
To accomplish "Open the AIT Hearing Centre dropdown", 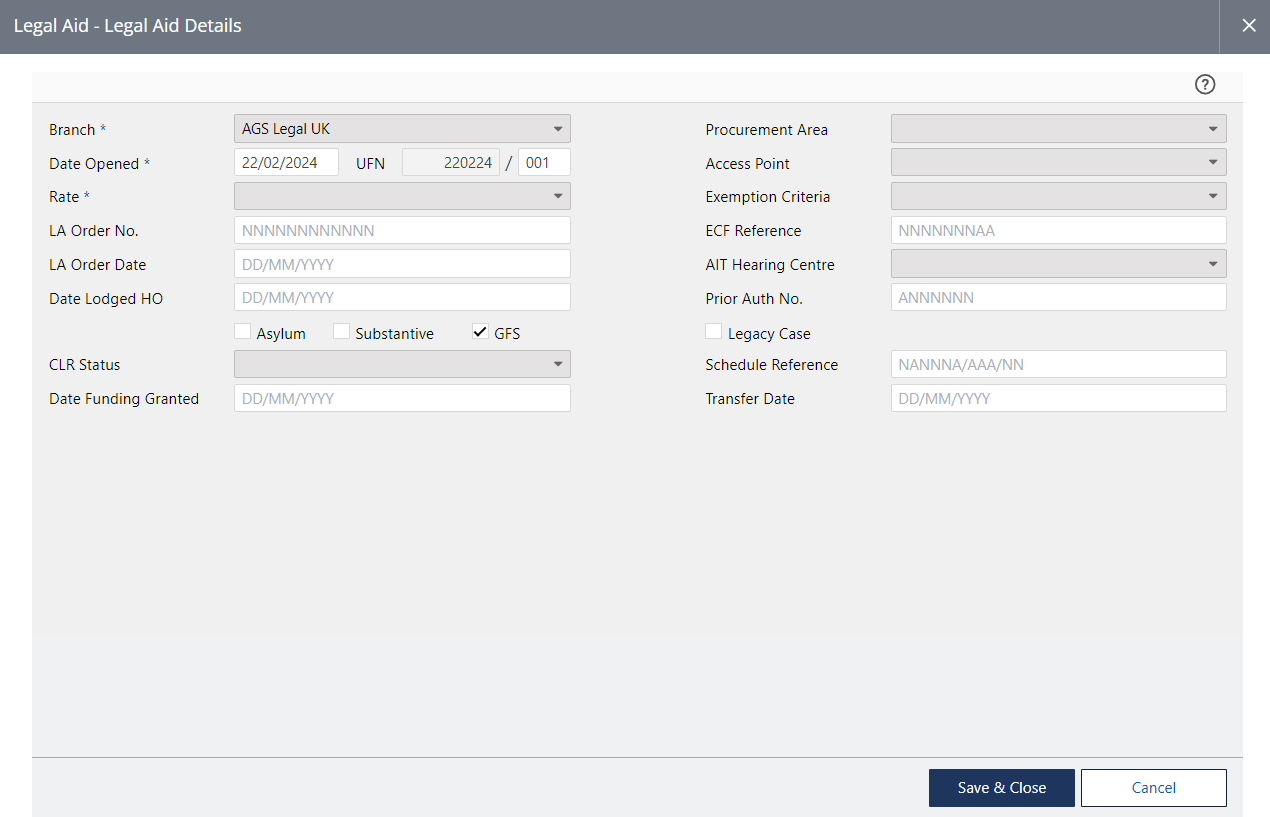I will [x=1058, y=264].
